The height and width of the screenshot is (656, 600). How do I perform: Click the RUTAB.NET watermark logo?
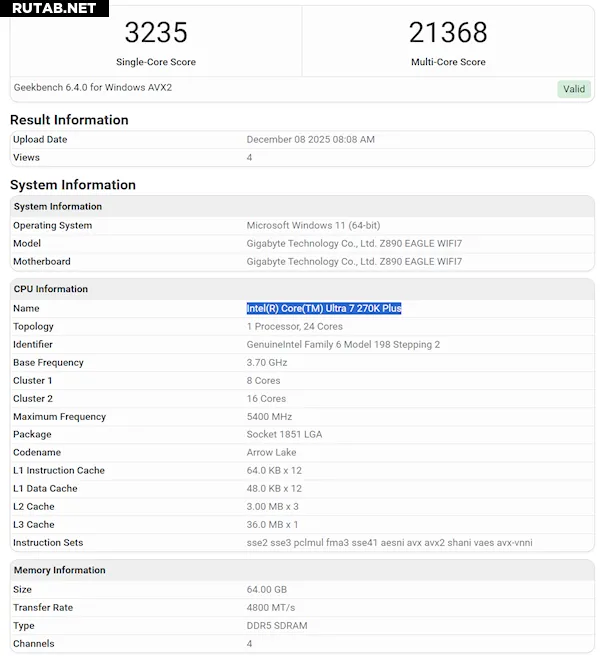click(x=54, y=9)
